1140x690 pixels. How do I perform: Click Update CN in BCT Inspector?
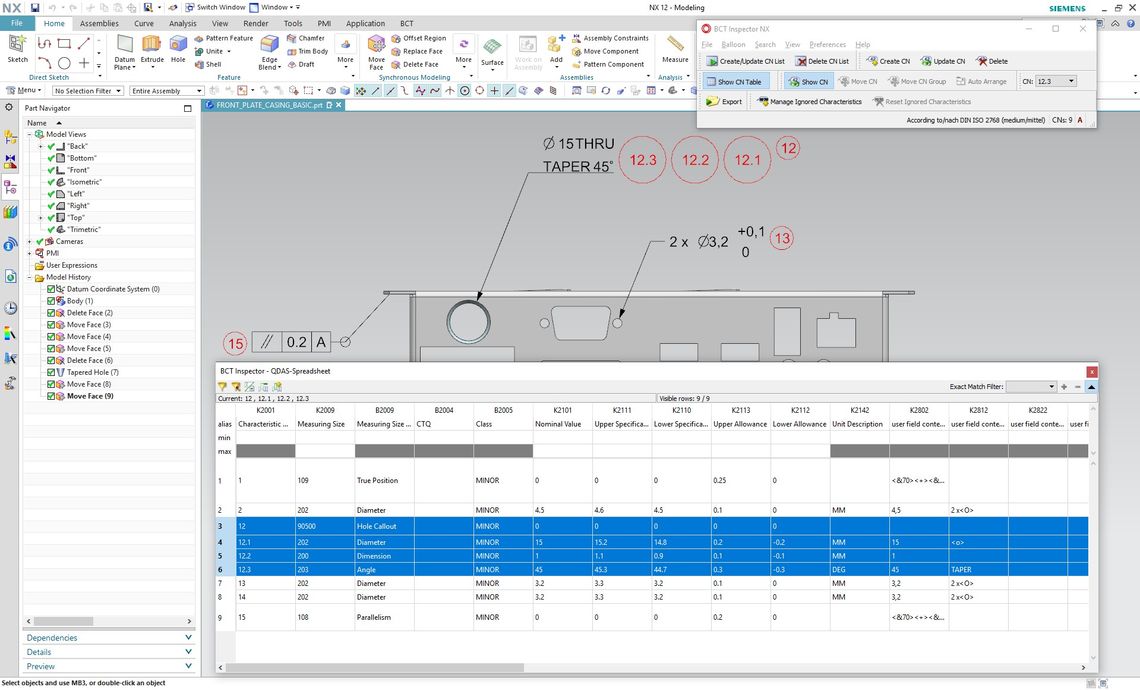coord(943,61)
